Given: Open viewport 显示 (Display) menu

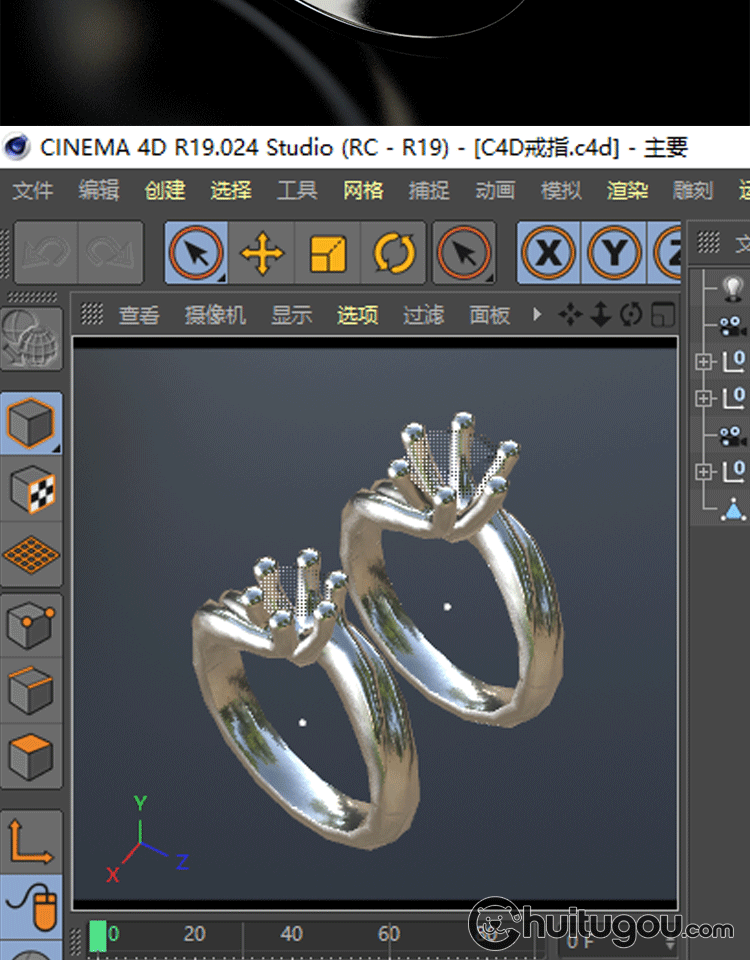Looking at the screenshot, I should [x=292, y=315].
